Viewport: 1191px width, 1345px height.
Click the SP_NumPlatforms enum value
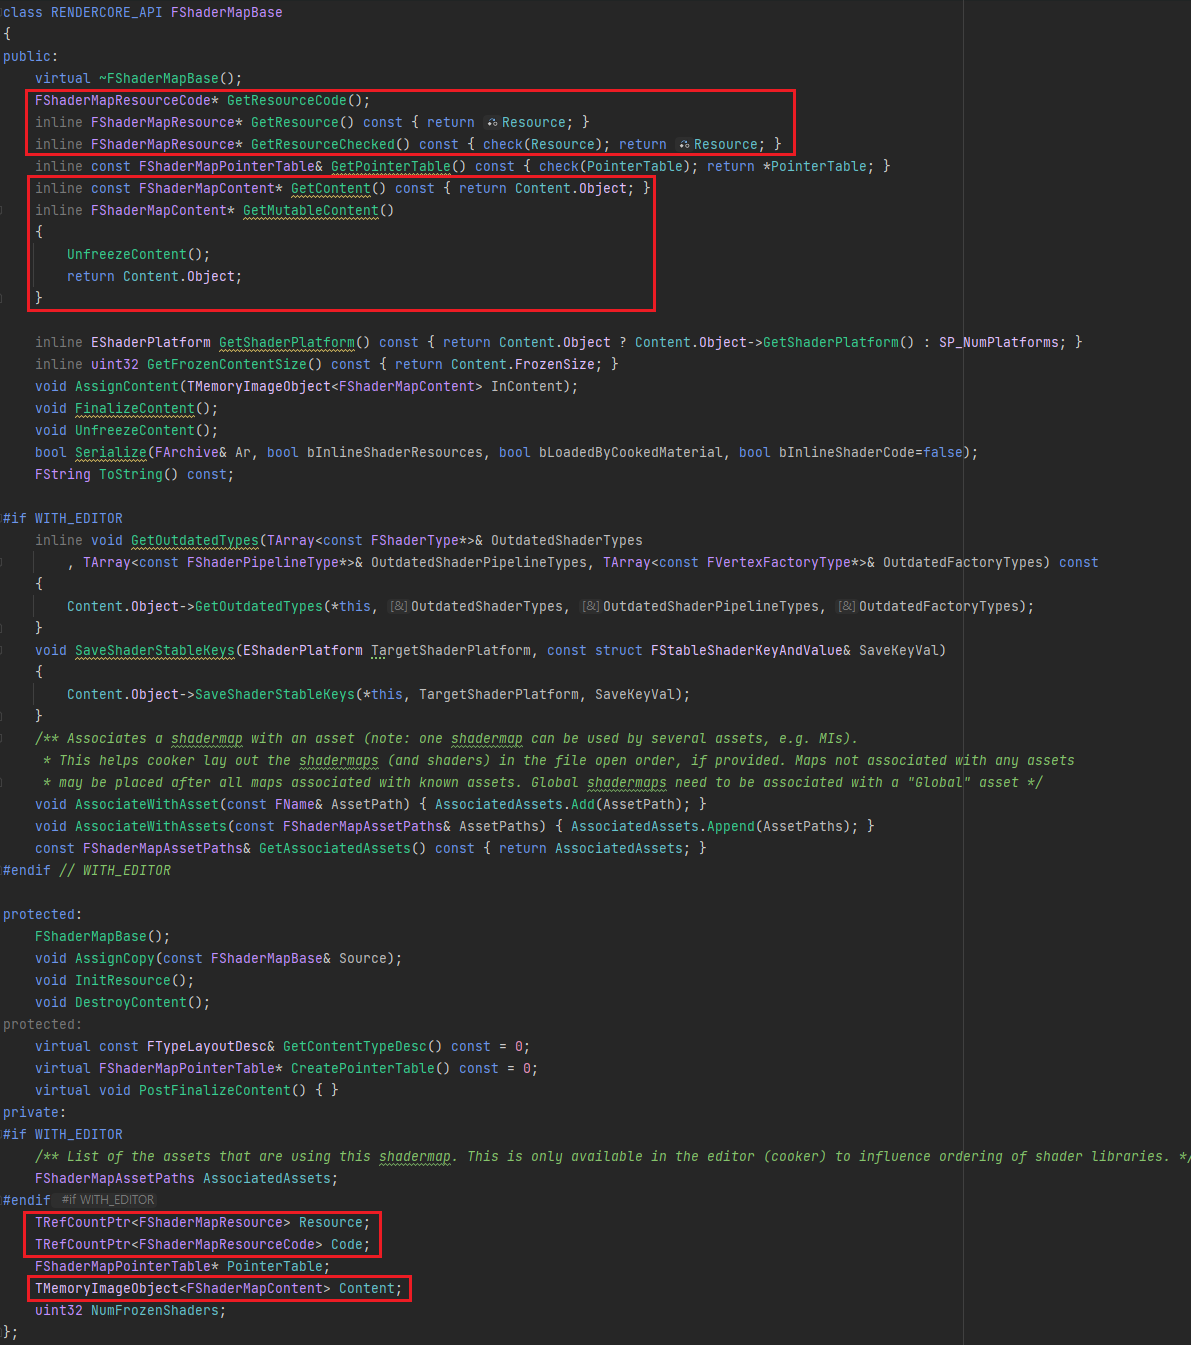[999, 342]
